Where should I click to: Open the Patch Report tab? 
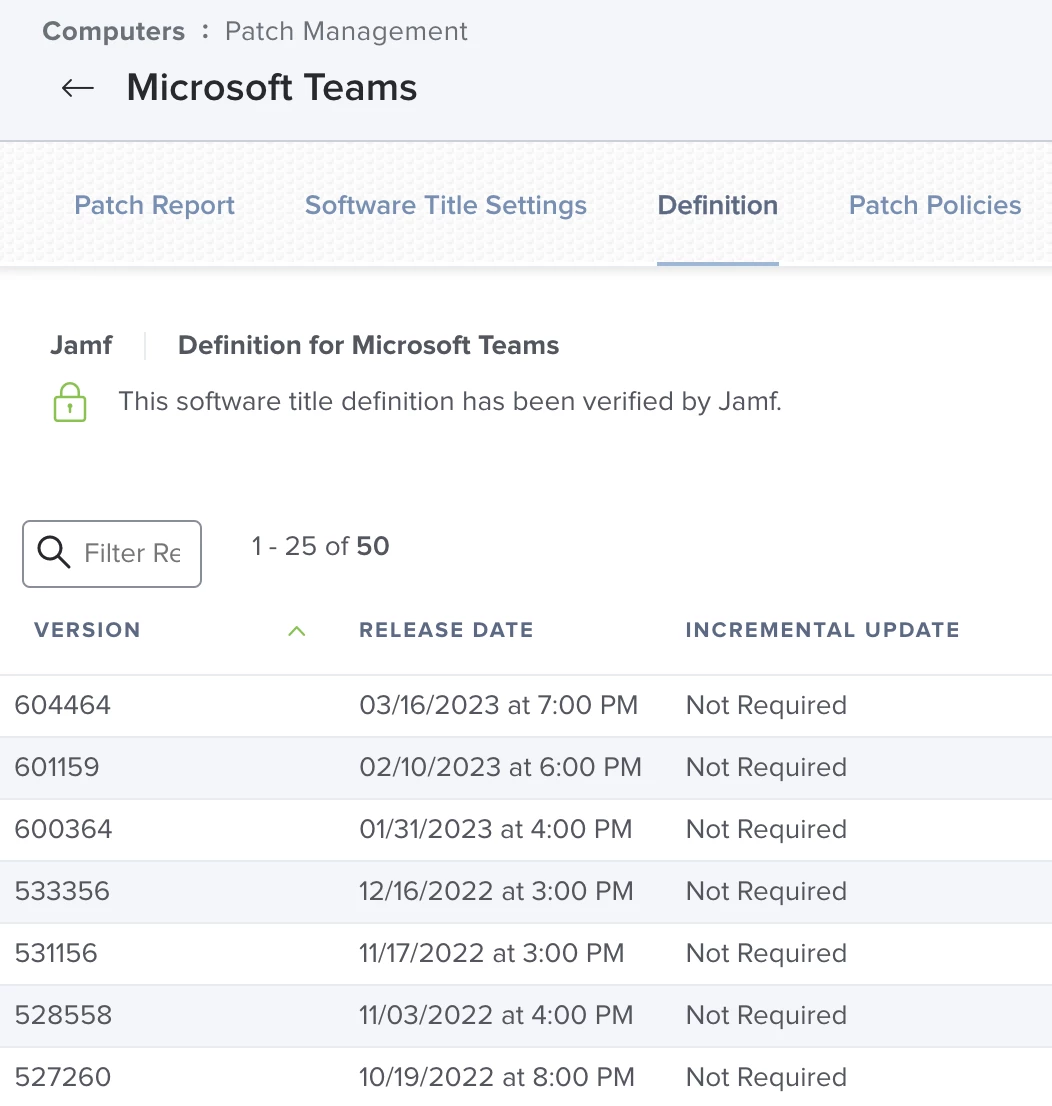pos(155,205)
